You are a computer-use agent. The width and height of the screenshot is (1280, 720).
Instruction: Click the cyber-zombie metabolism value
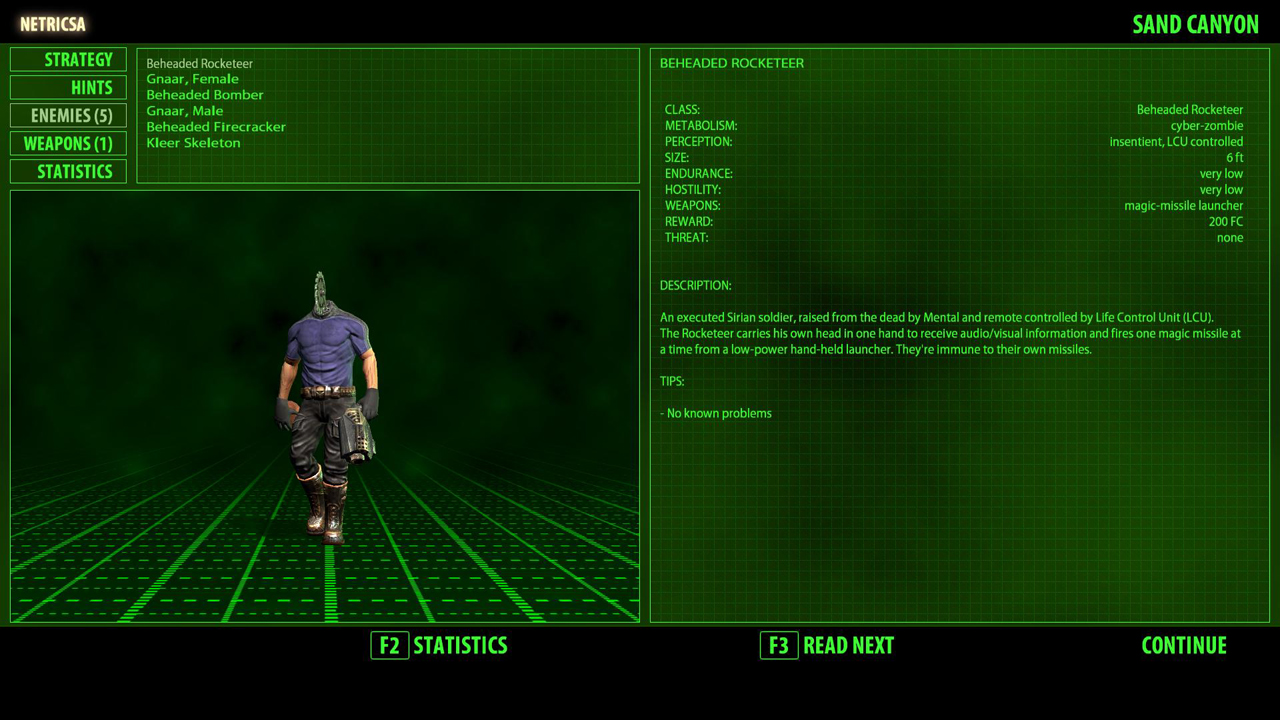click(1207, 126)
